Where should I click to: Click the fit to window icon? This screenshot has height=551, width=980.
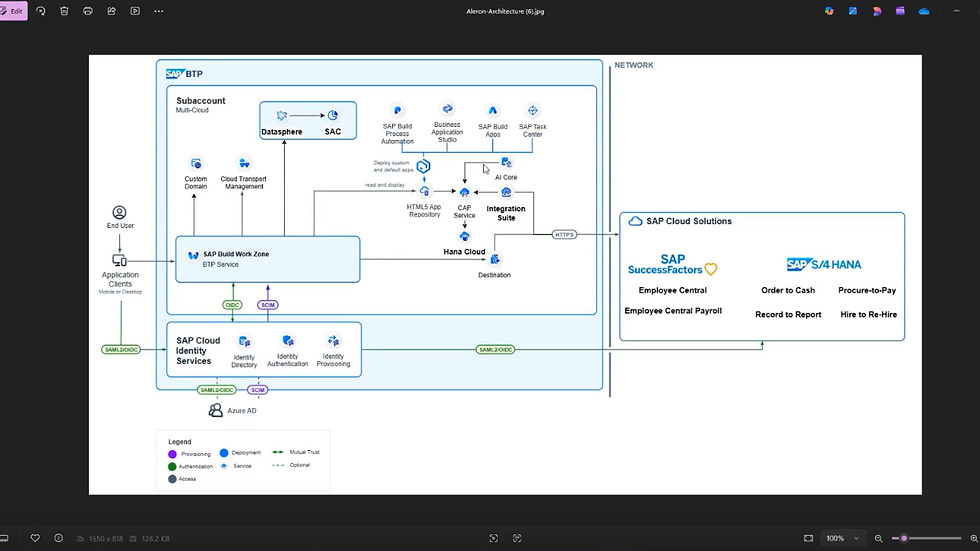click(x=808, y=538)
